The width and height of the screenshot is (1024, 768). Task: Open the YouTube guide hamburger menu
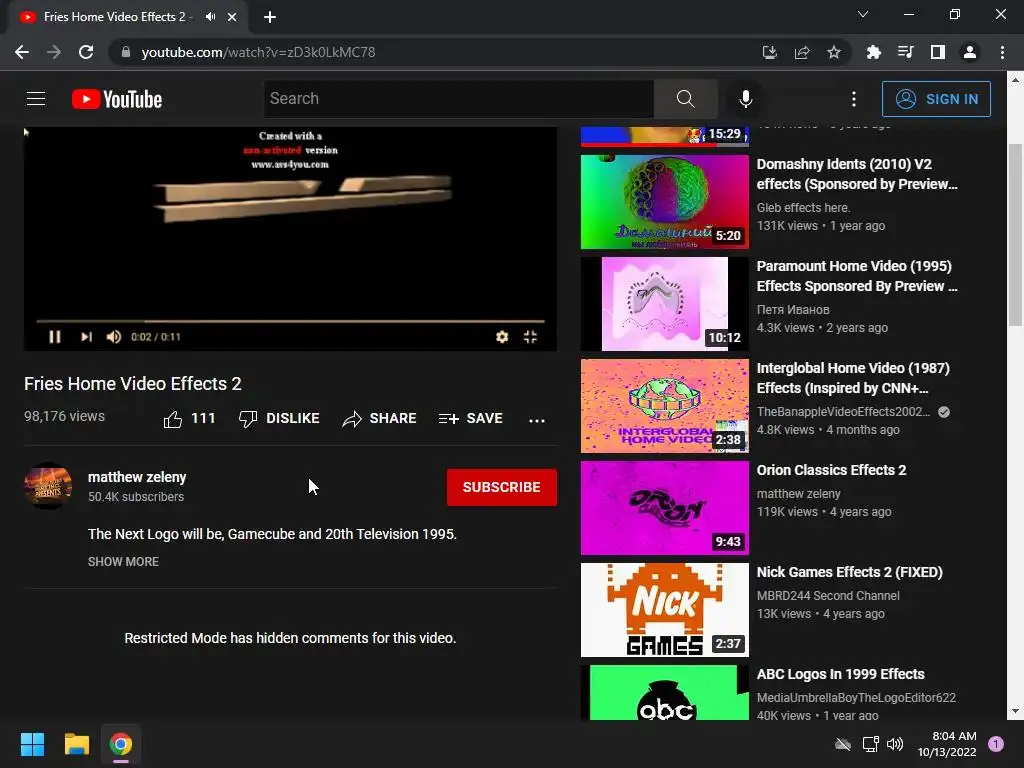coord(36,99)
